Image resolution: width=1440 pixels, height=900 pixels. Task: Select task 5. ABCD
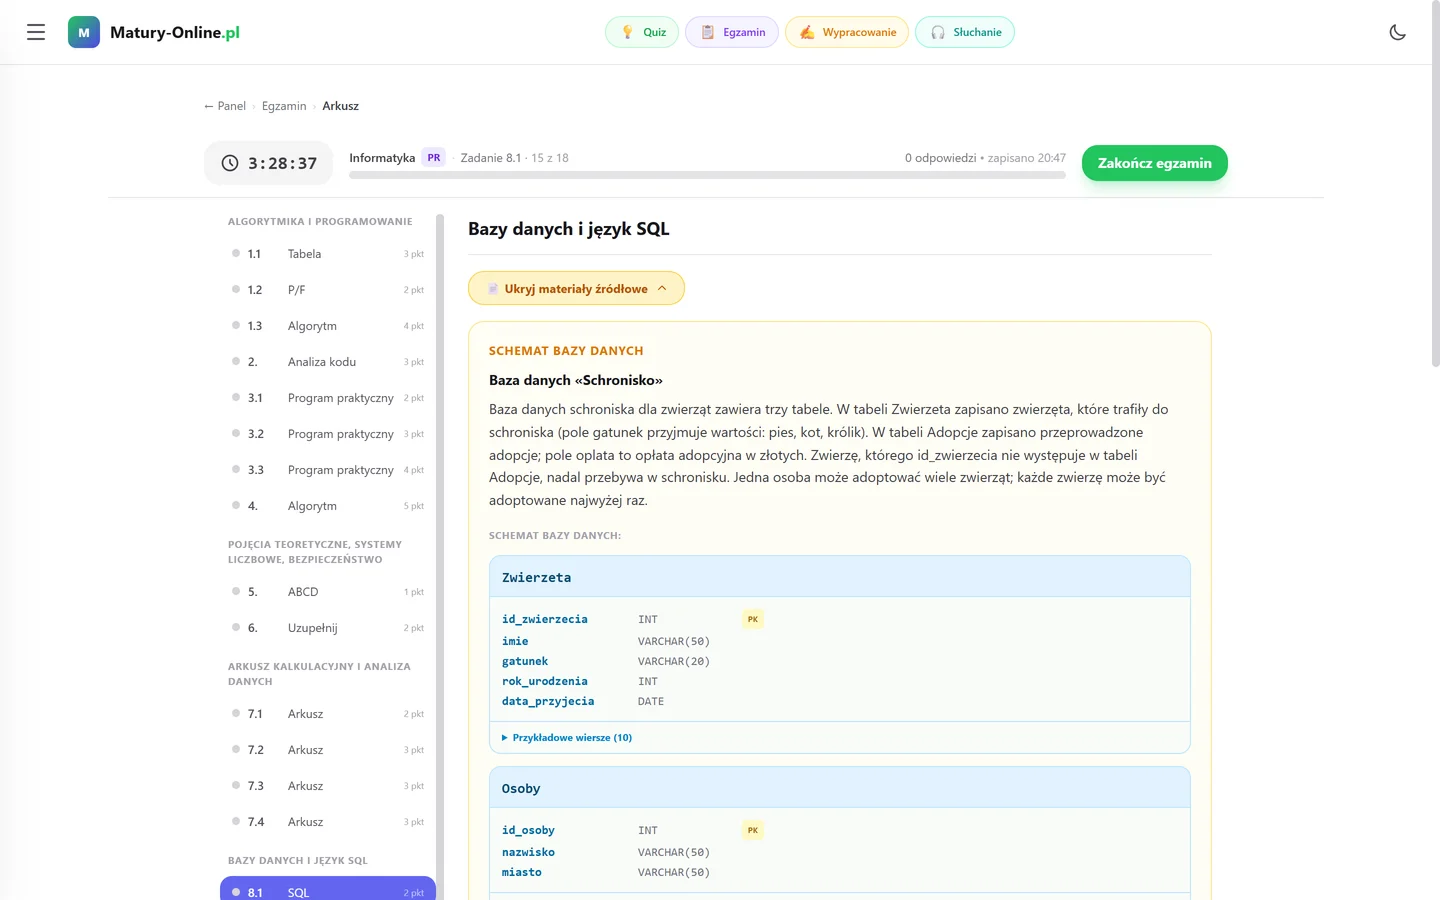(328, 592)
